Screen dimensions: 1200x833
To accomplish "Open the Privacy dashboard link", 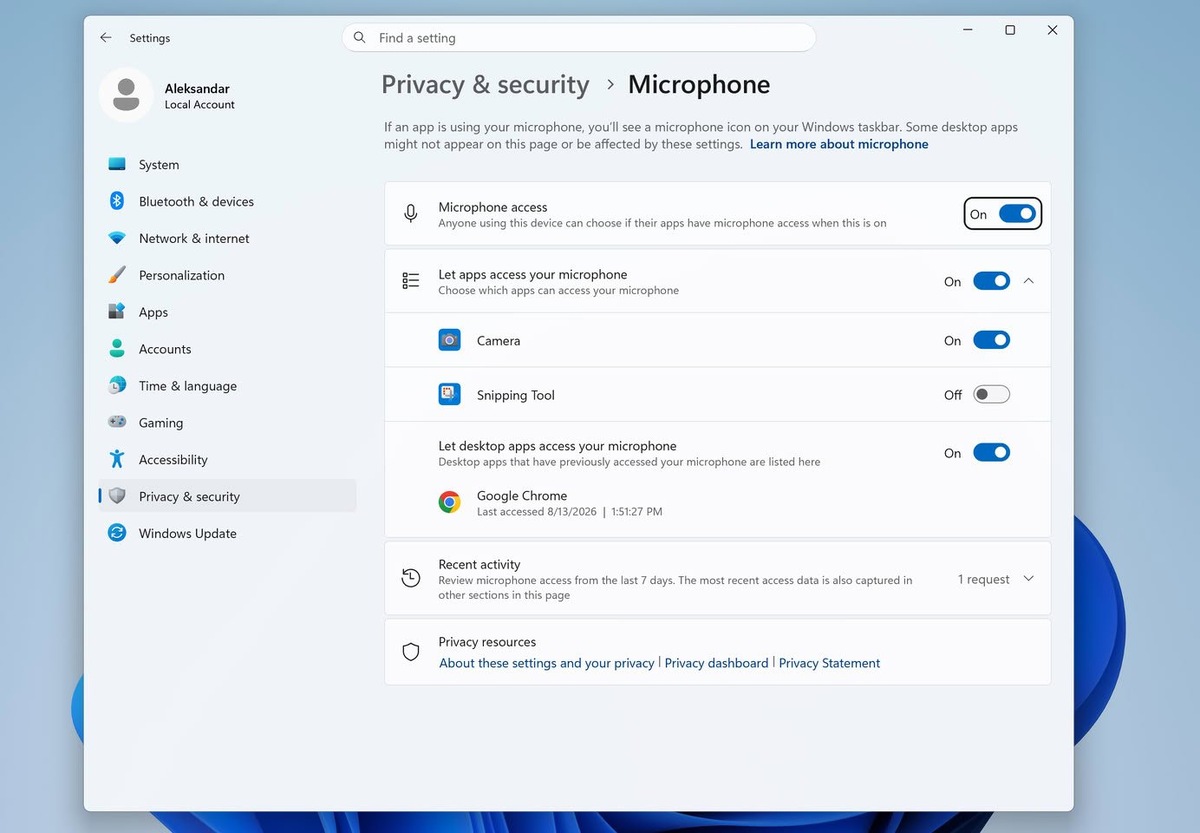I will (717, 663).
